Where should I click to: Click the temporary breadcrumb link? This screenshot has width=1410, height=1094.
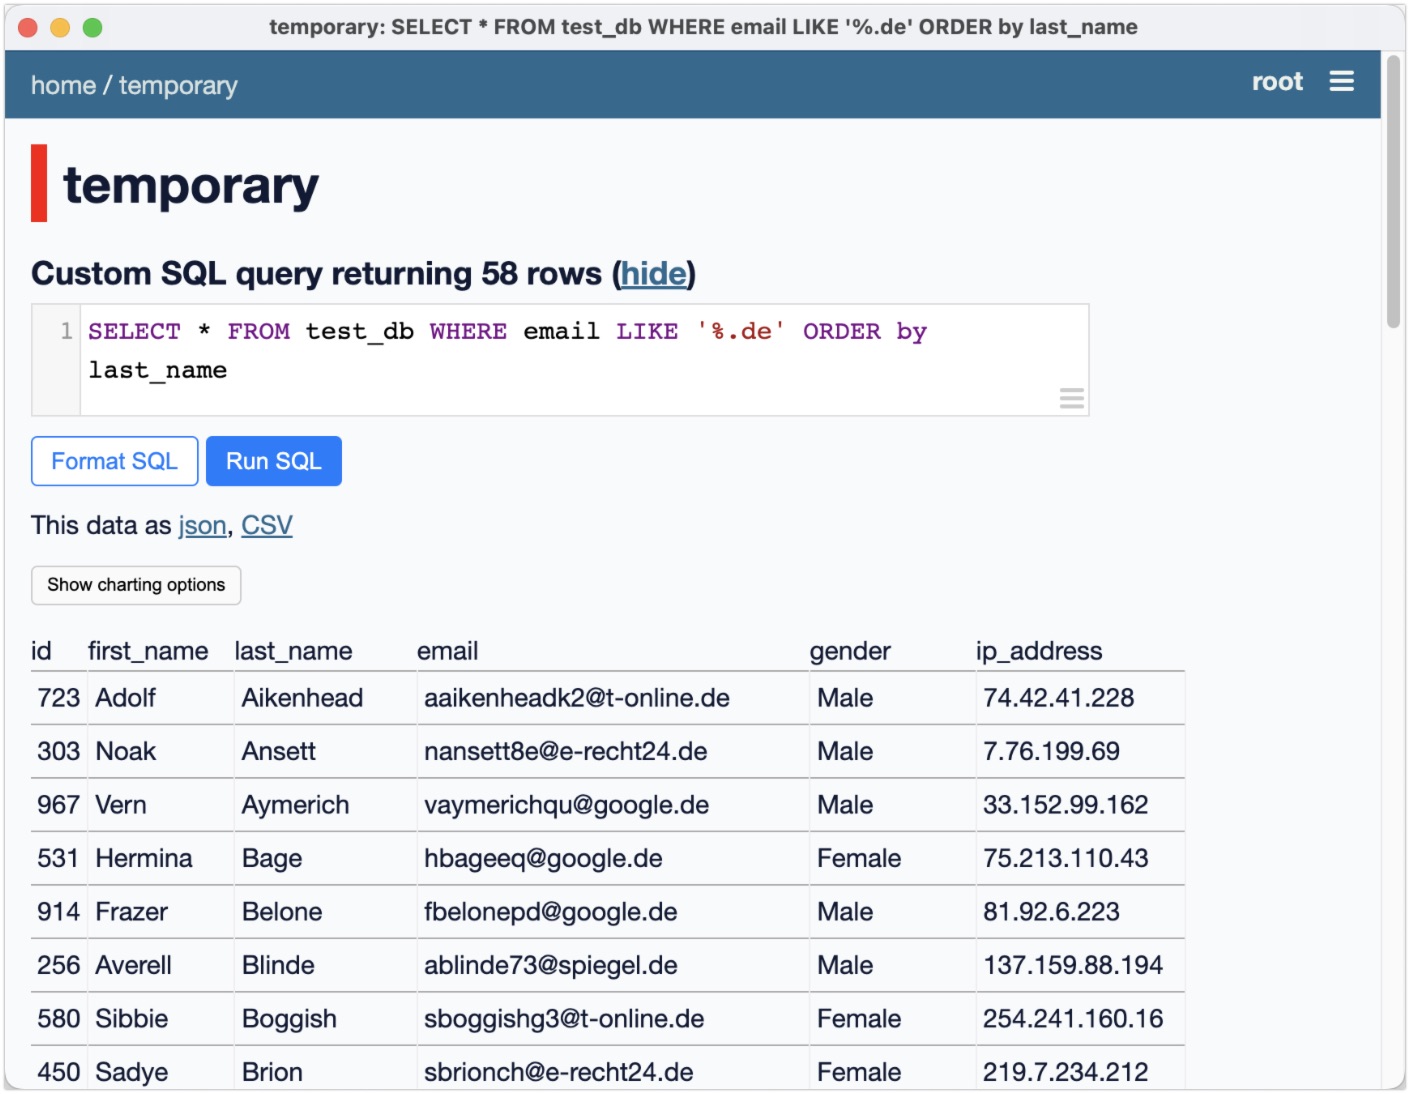[178, 86]
